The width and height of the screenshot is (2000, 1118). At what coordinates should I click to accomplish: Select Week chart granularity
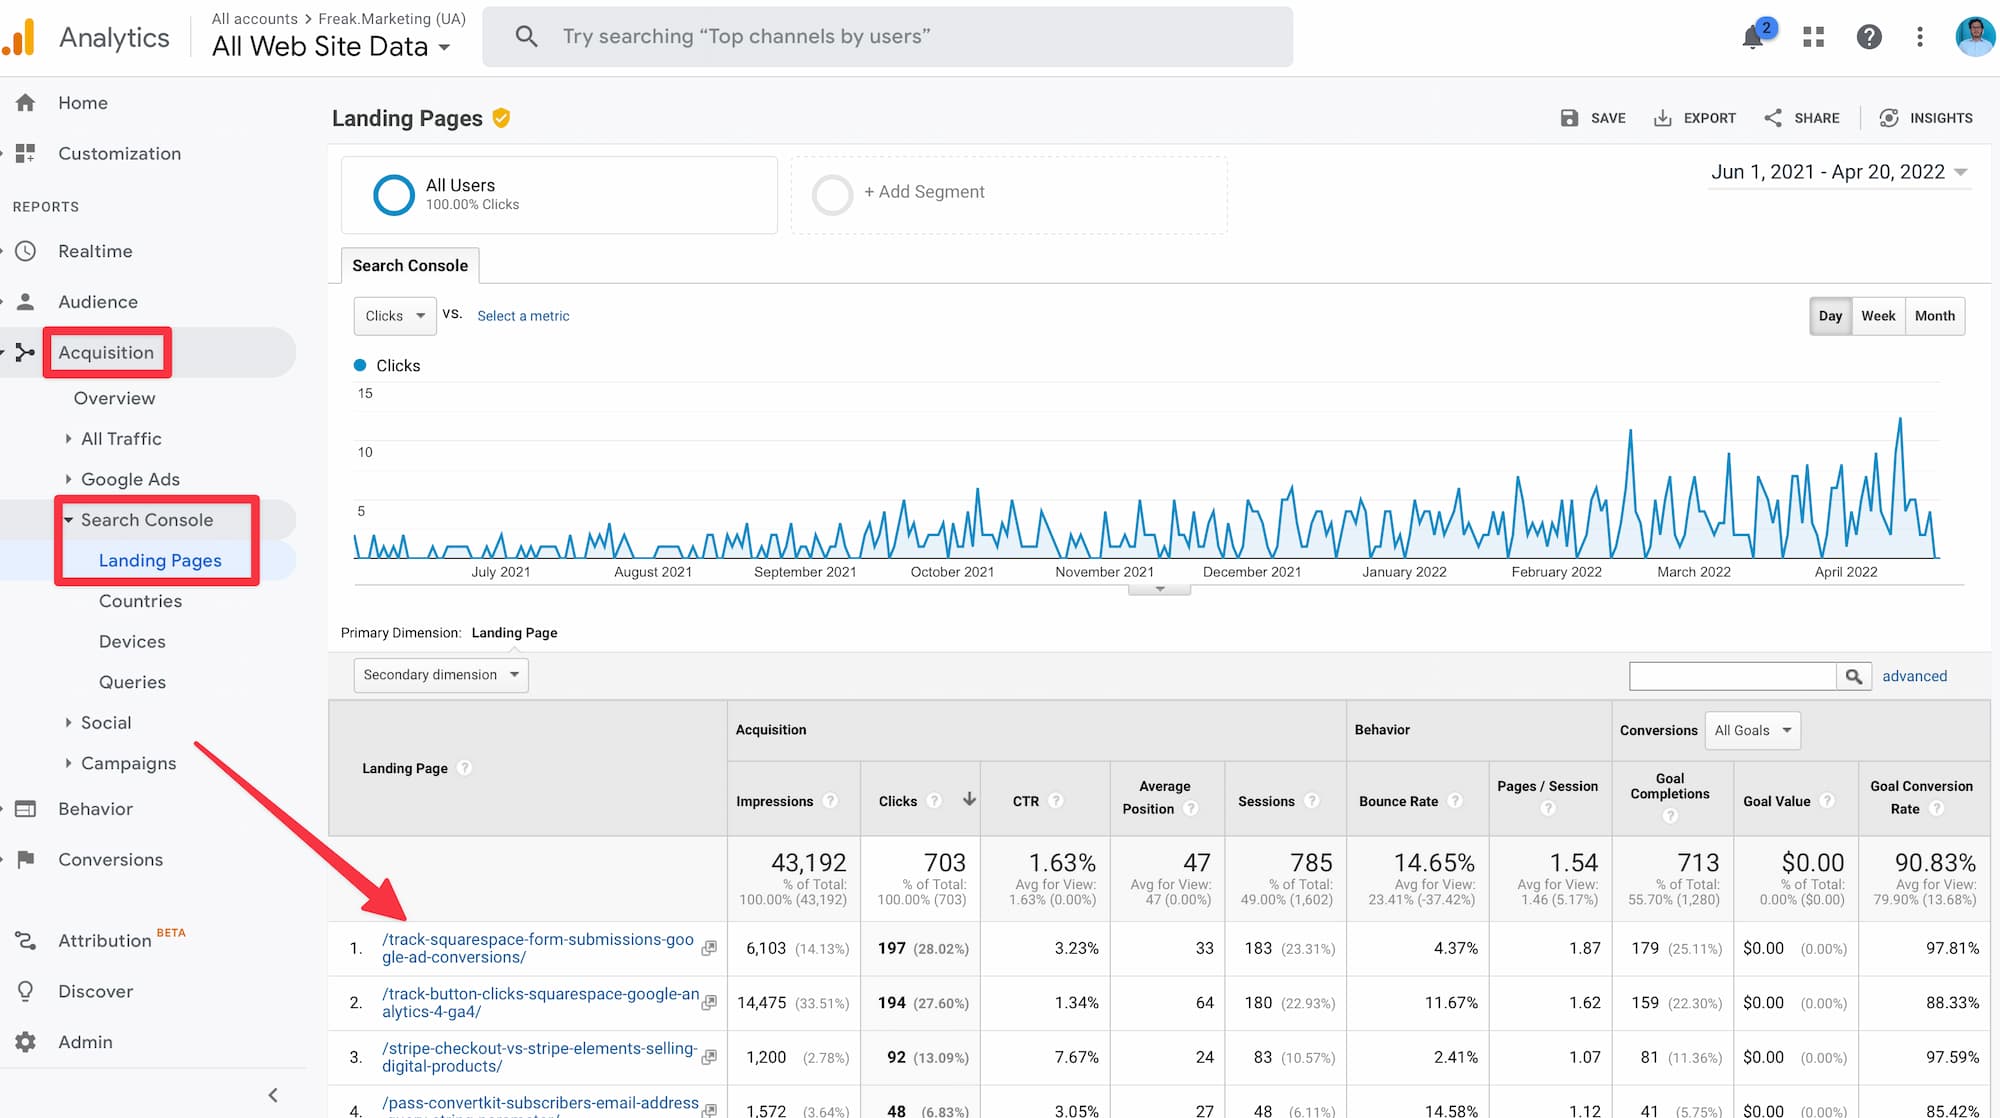(x=1878, y=316)
